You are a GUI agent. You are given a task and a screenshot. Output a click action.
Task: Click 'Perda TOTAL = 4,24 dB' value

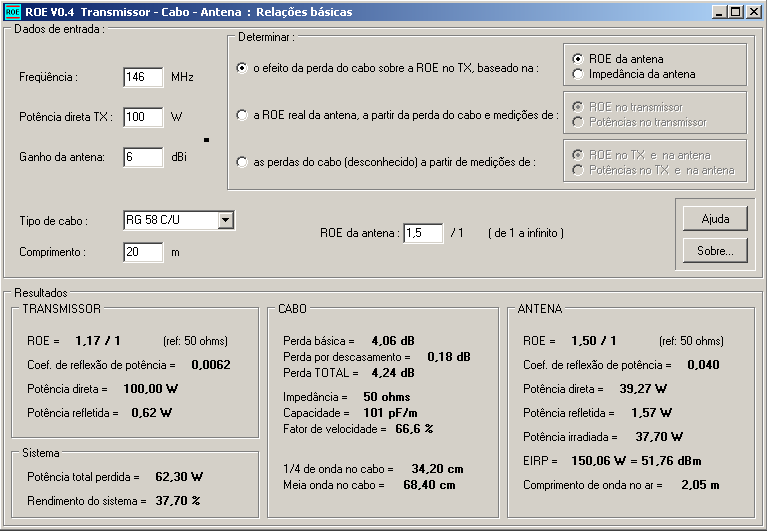(x=393, y=373)
